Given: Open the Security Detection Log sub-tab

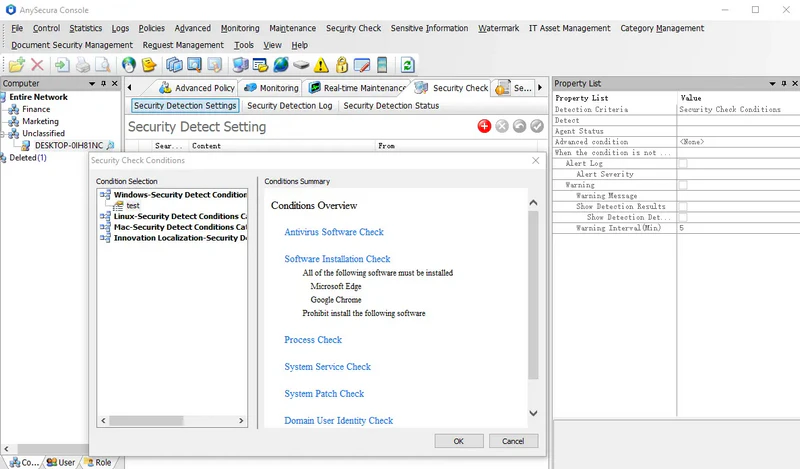Looking at the screenshot, I should (290, 106).
